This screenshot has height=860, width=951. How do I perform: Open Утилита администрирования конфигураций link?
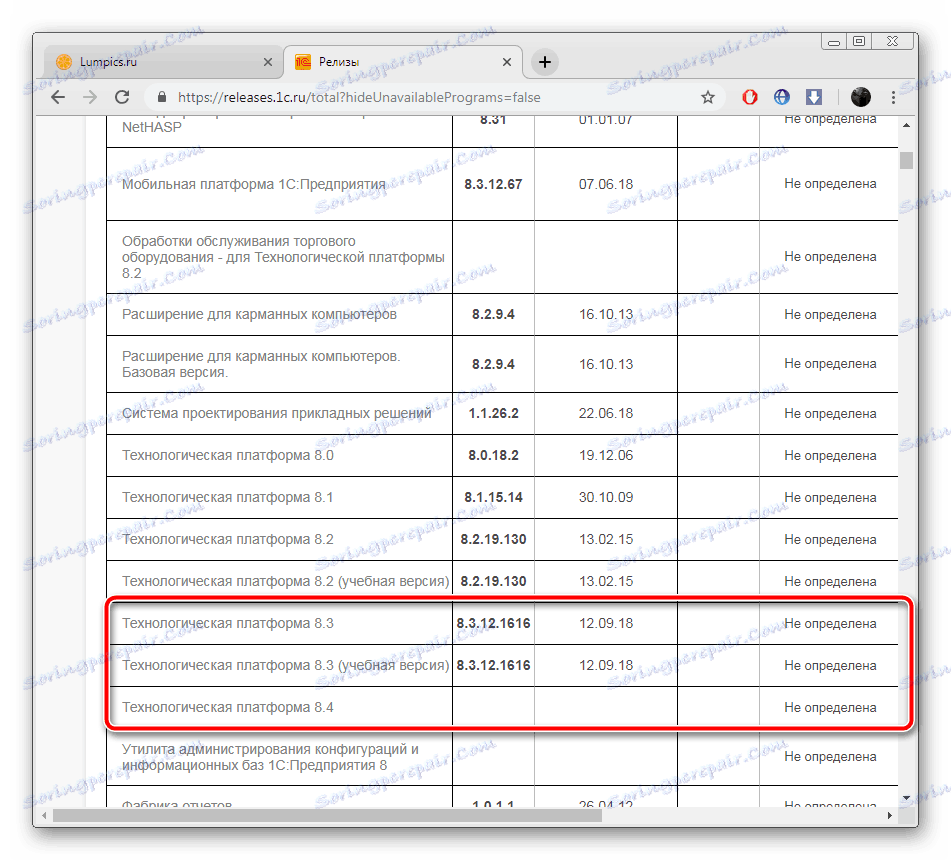[x=271, y=757]
